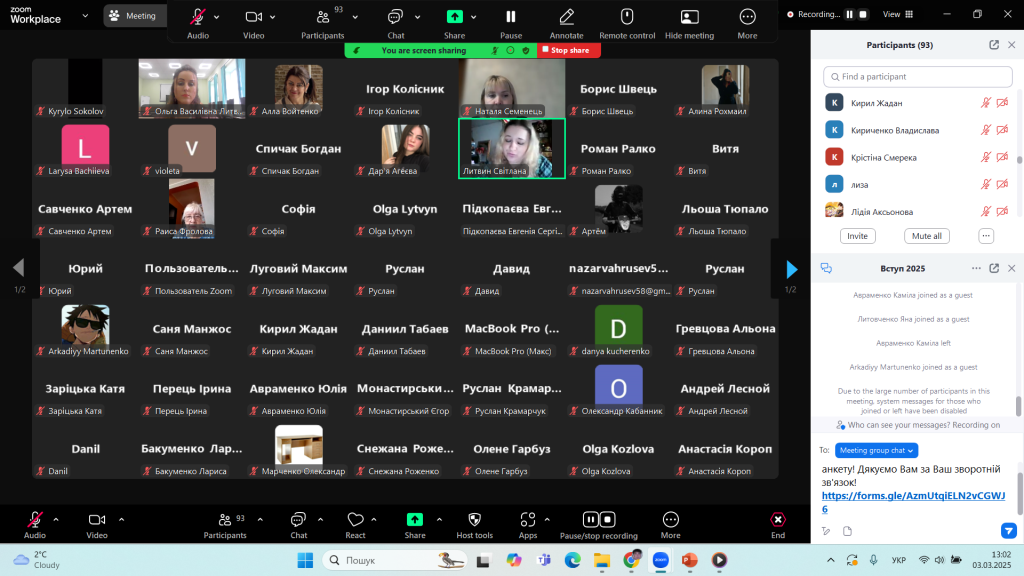The image size is (1024, 576).
Task: Click the send message arrow icon
Action: (x=1008, y=530)
